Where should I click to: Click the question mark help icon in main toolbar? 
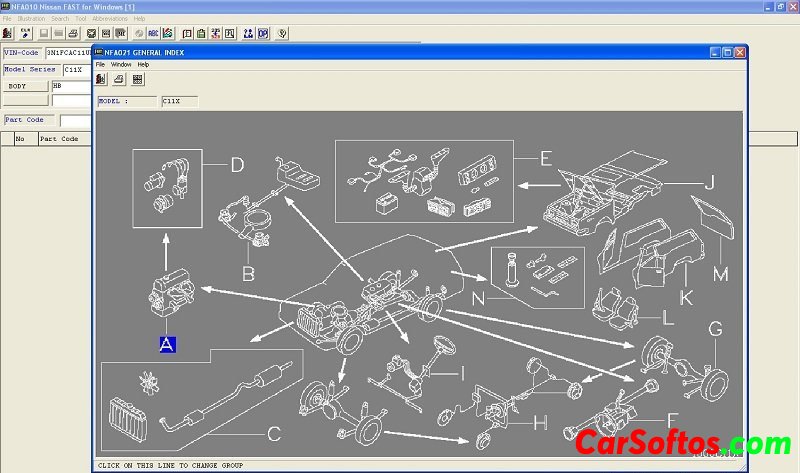pos(283,33)
